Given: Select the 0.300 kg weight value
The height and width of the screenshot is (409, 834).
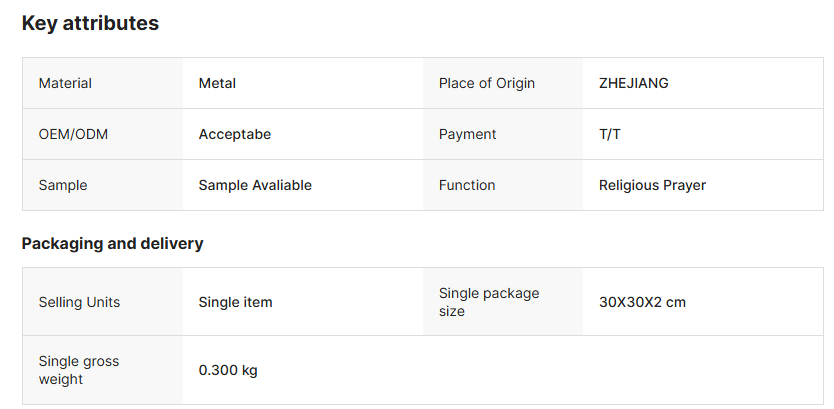Looking at the screenshot, I should 228,370.
